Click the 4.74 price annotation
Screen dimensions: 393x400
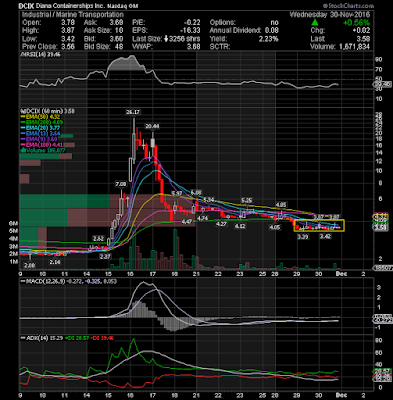pyautogui.click(x=202, y=218)
